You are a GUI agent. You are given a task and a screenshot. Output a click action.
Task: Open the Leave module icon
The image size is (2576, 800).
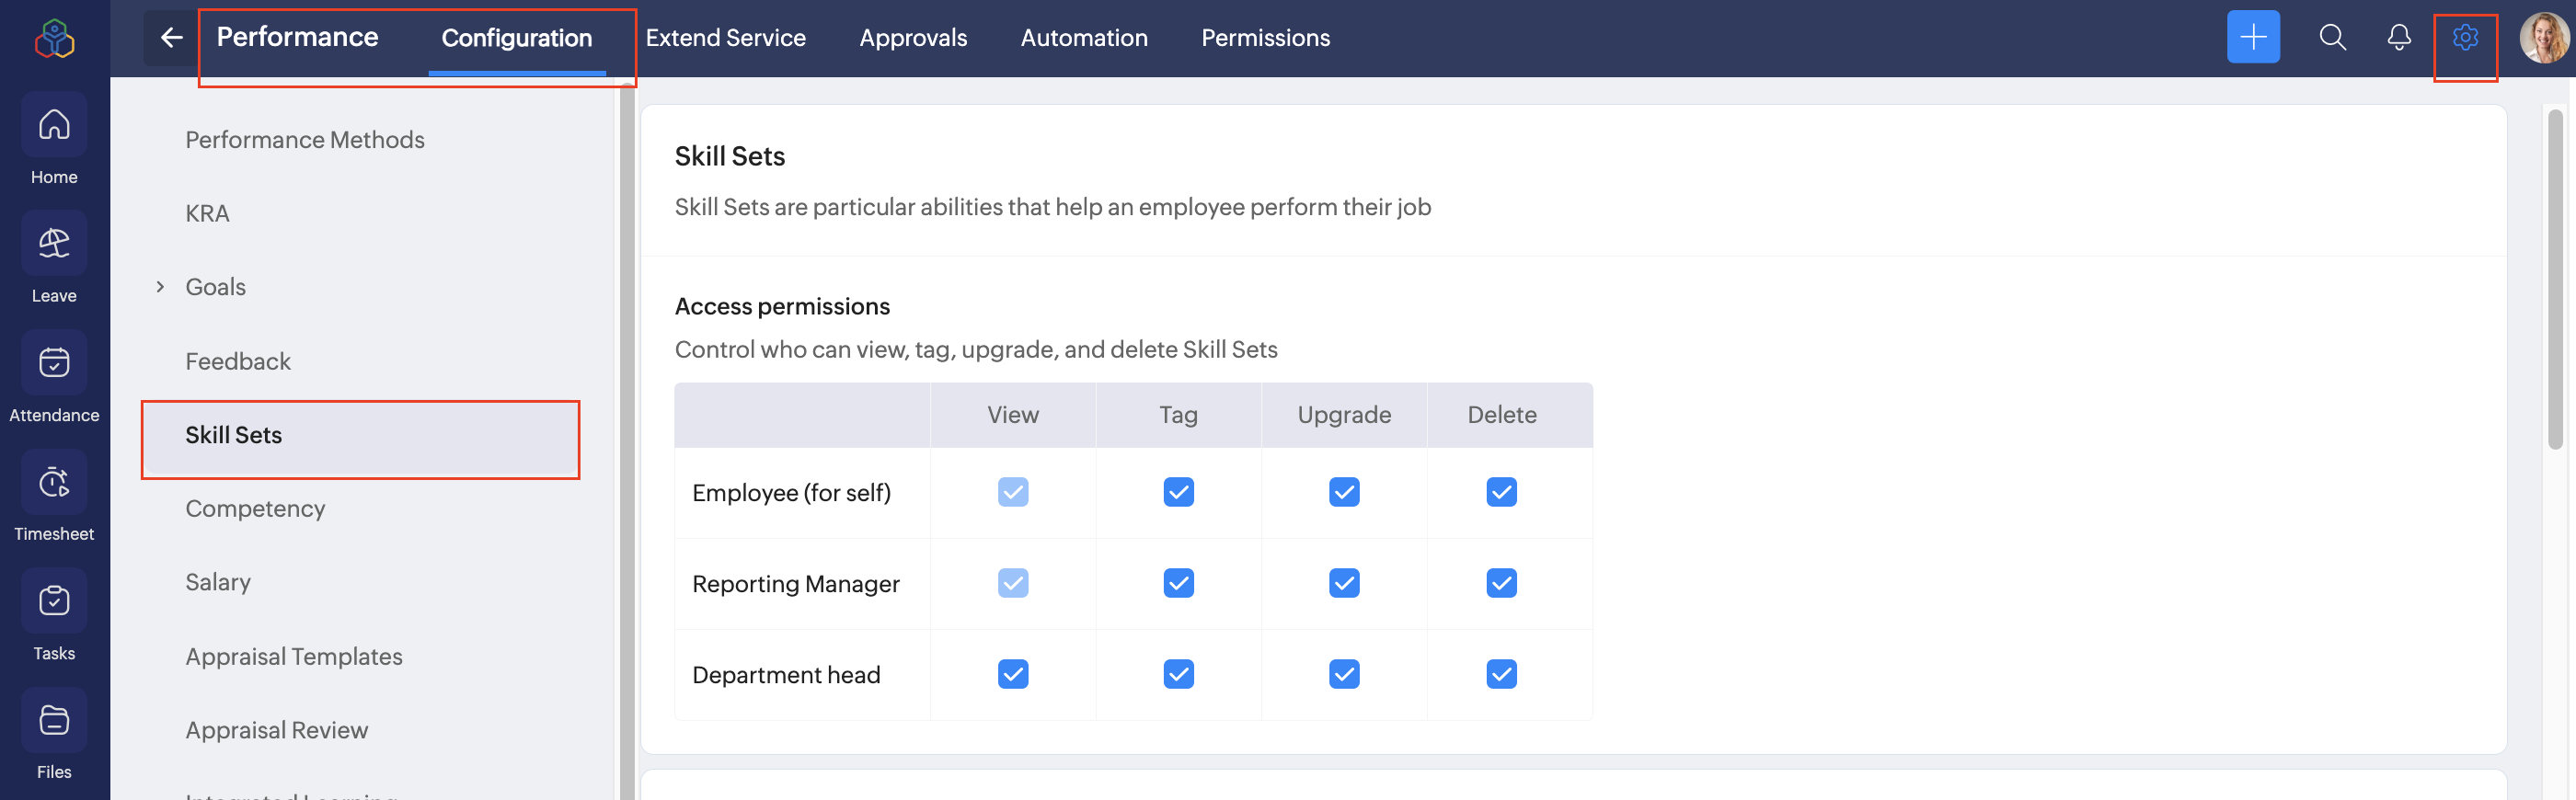click(x=54, y=244)
